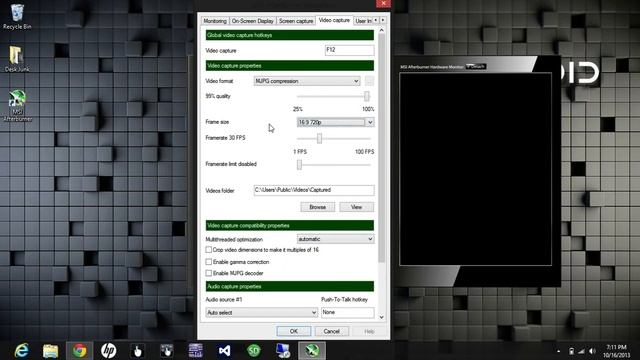
Task: Open Internet Explorer from the taskbar
Action: click(21, 351)
